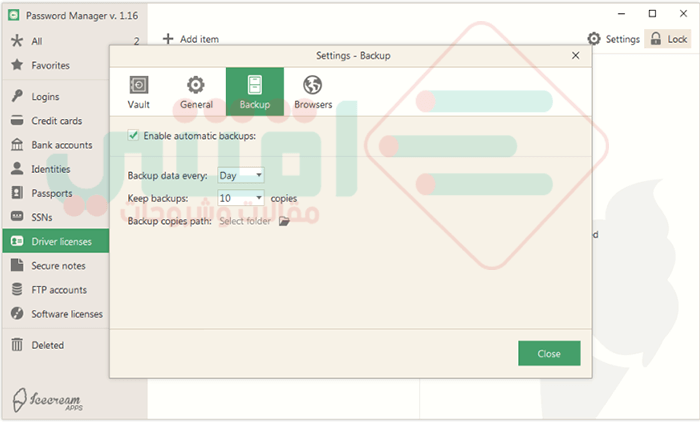The width and height of the screenshot is (700, 422).
Task: Click the Settings gear icon
Action: click(x=594, y=39)
